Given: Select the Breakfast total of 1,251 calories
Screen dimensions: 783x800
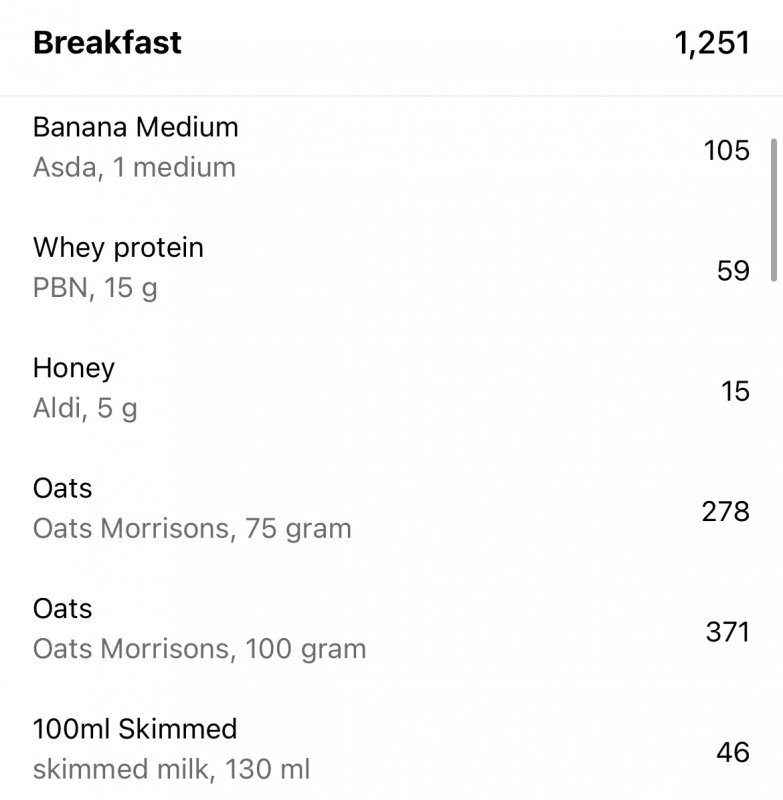Looking at the screenshot, I should 712,43.
